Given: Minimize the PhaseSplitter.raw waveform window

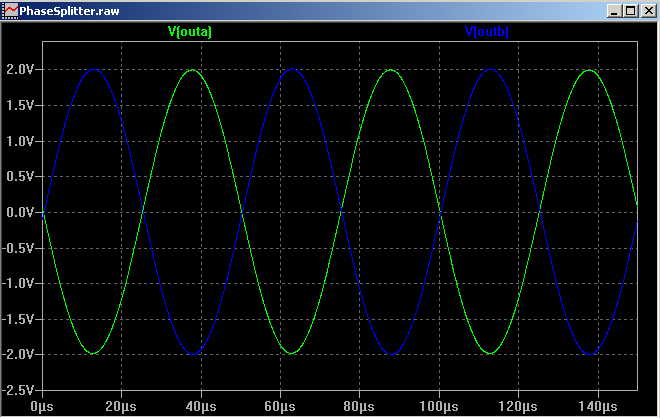Looking at the screenshot, I should [614, 11].
